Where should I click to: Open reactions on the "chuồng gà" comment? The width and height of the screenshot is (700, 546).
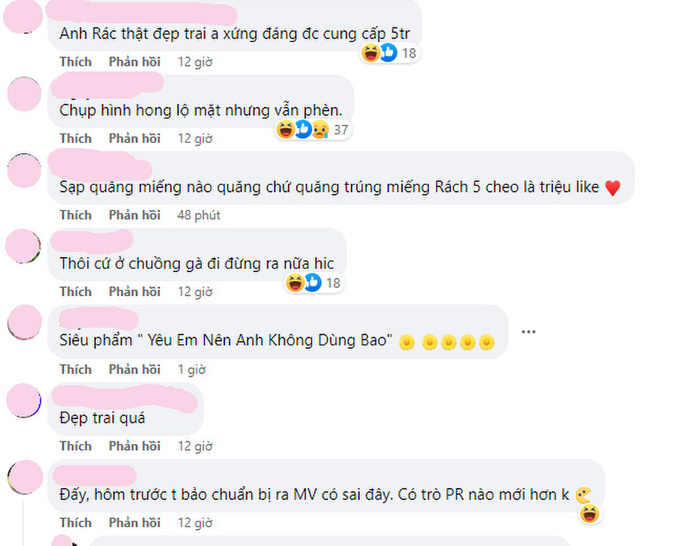coord(314,283)
